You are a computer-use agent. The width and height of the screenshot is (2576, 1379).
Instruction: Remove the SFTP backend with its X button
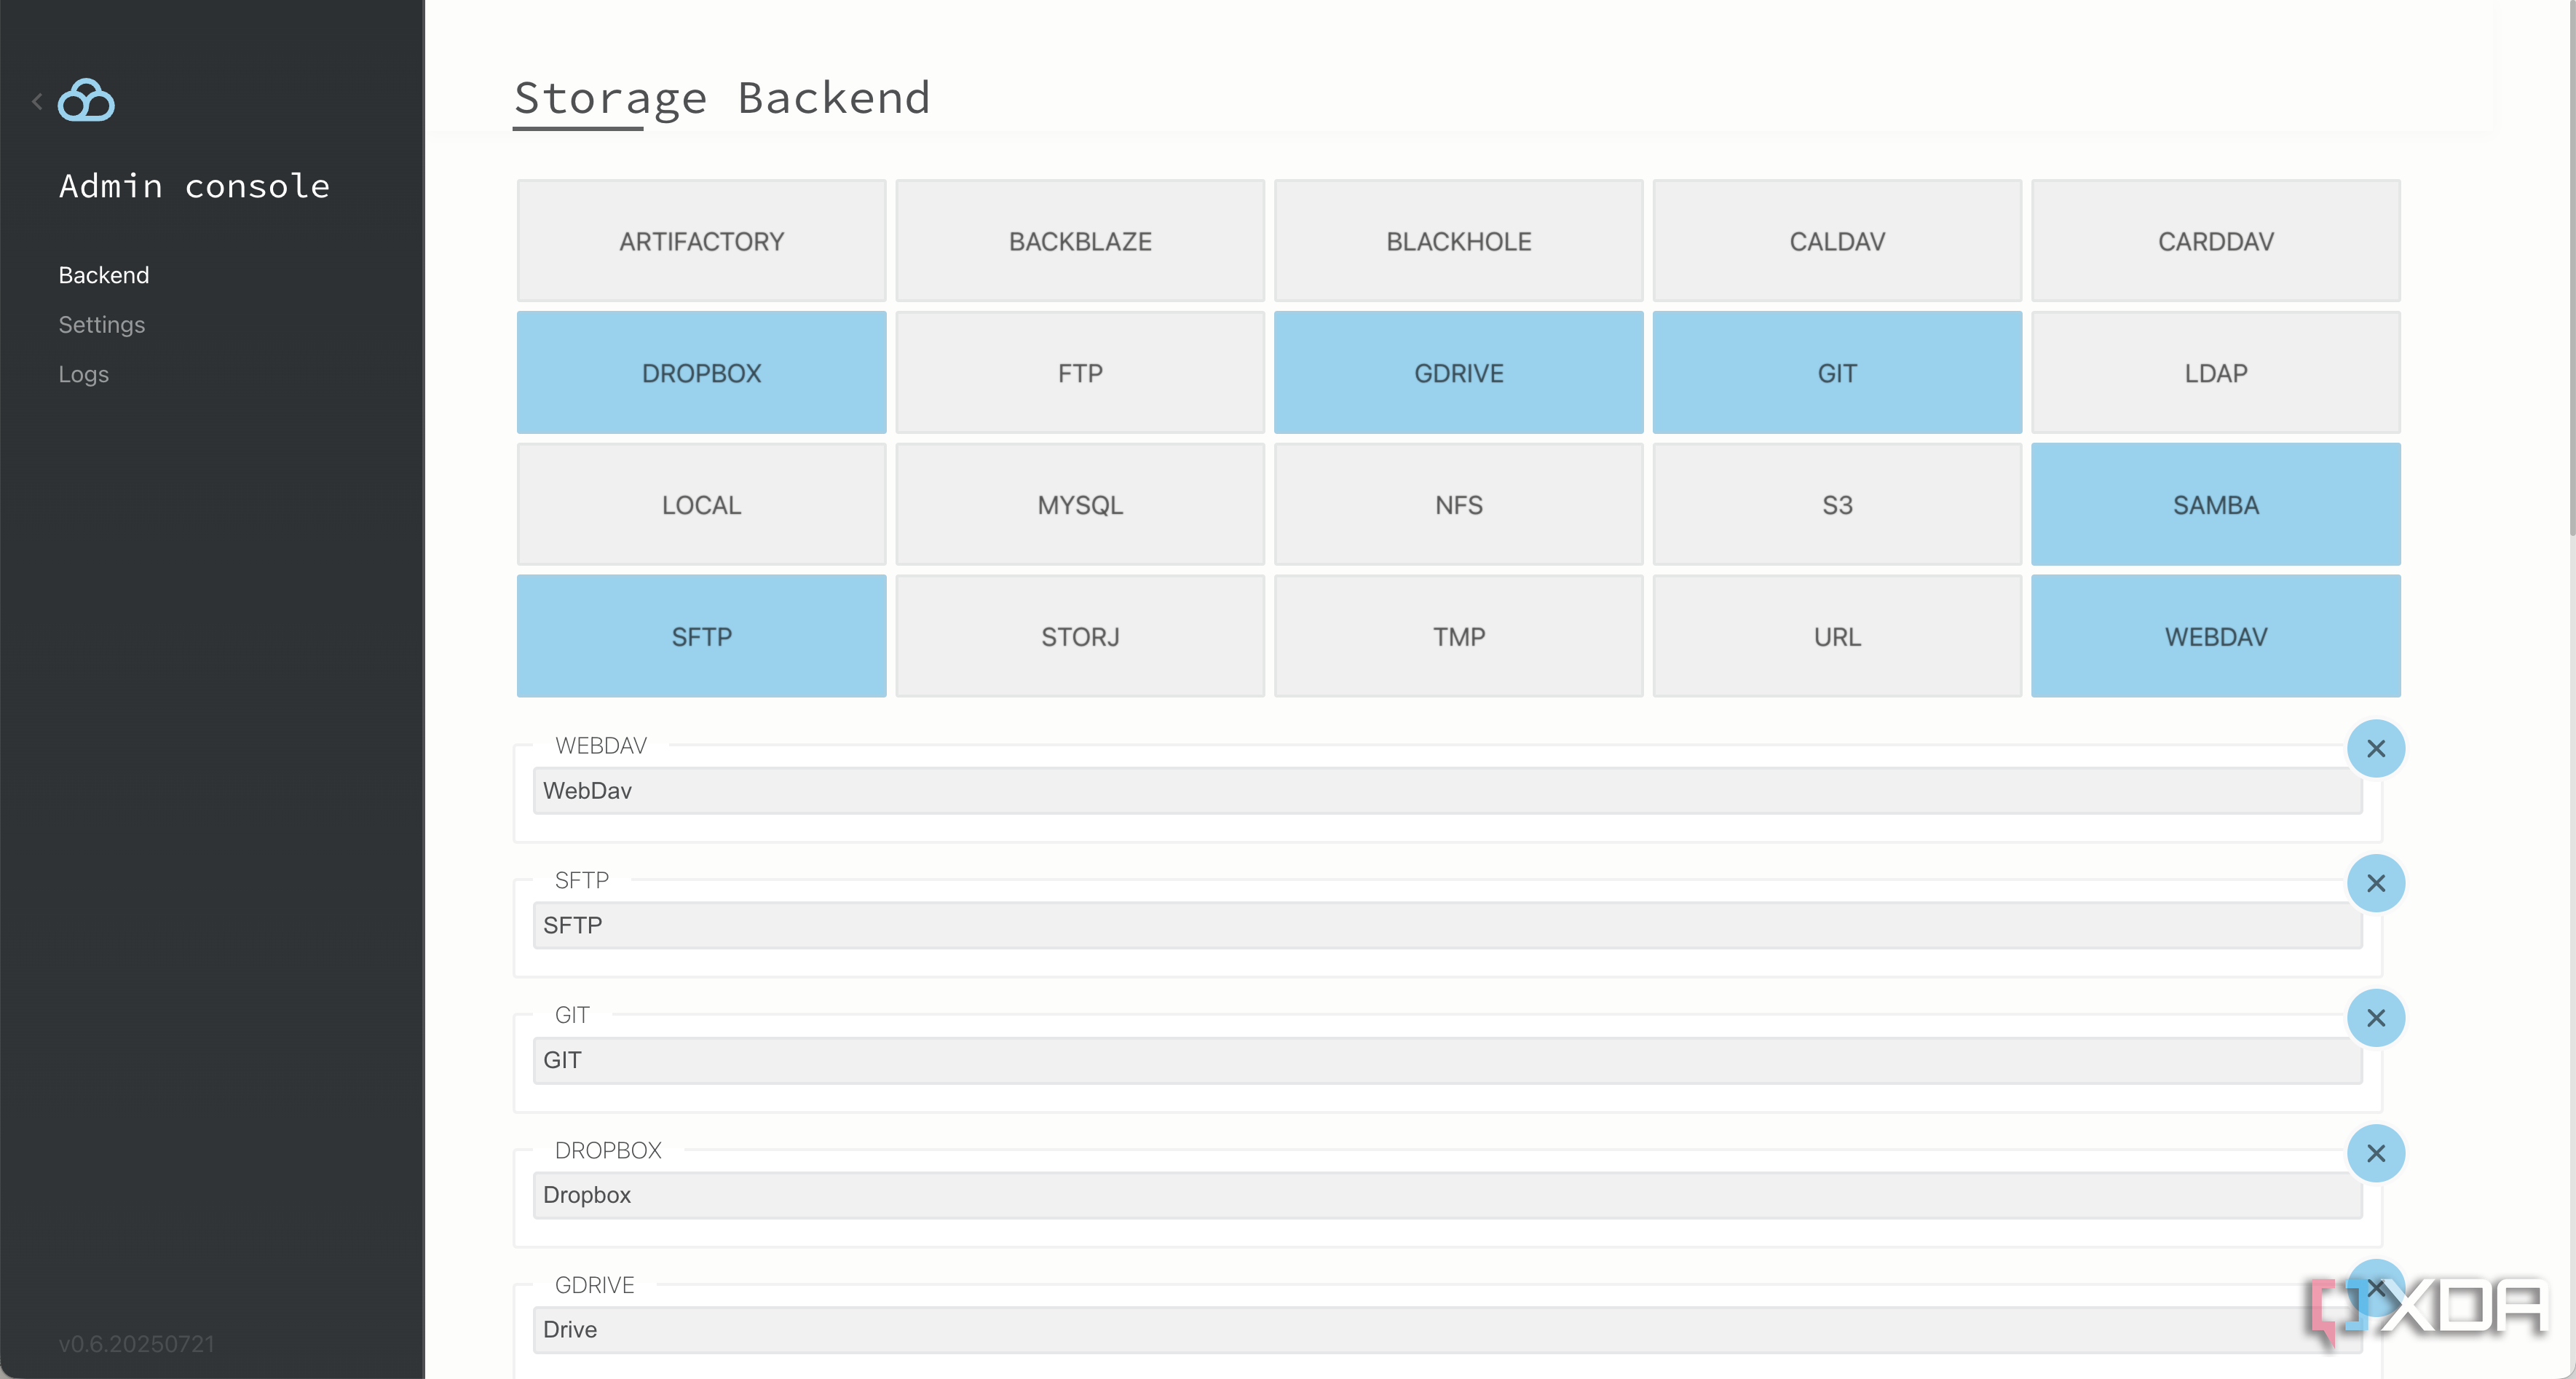point(2376,883)
